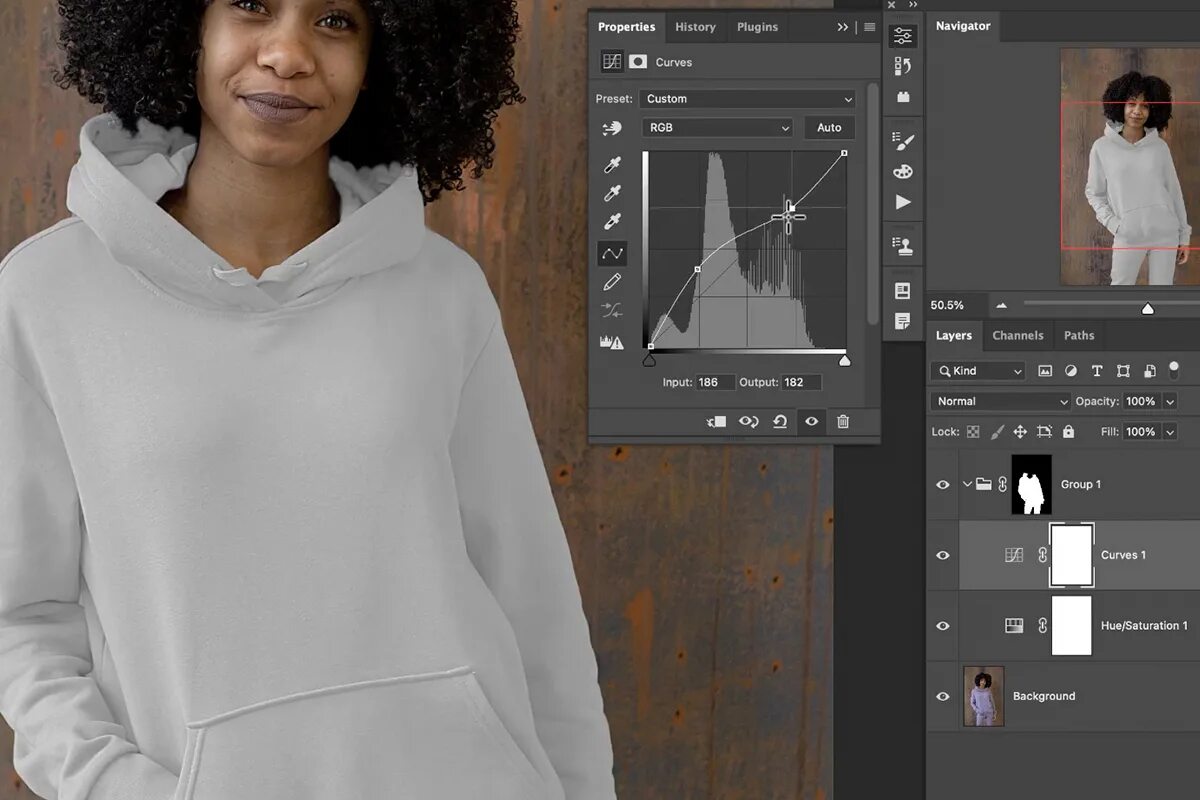Filter layers by adjustment layer icon
Viewport: 1200px width, 800px height.
coord(1071,371)
